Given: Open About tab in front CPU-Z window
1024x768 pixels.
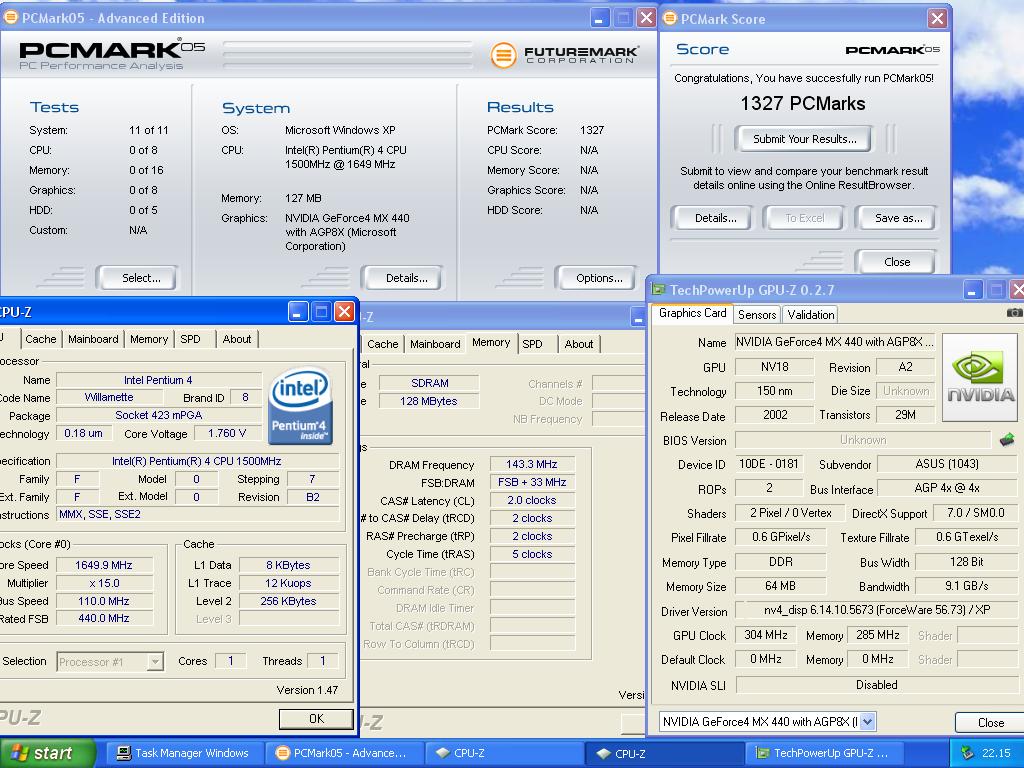Looking at the screenshot, I should (236, 339).
